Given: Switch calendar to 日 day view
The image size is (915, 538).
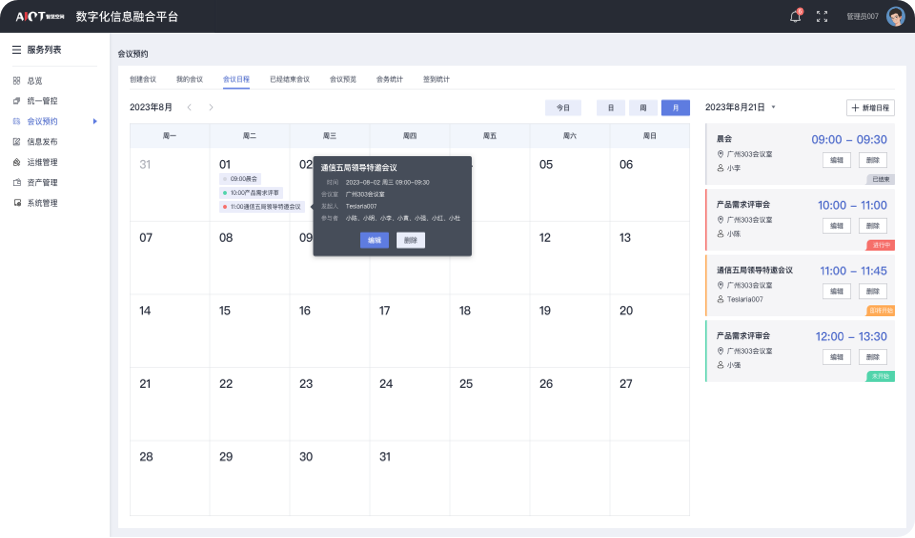Looking at the screenshot, I should click(x=611, y=108).
